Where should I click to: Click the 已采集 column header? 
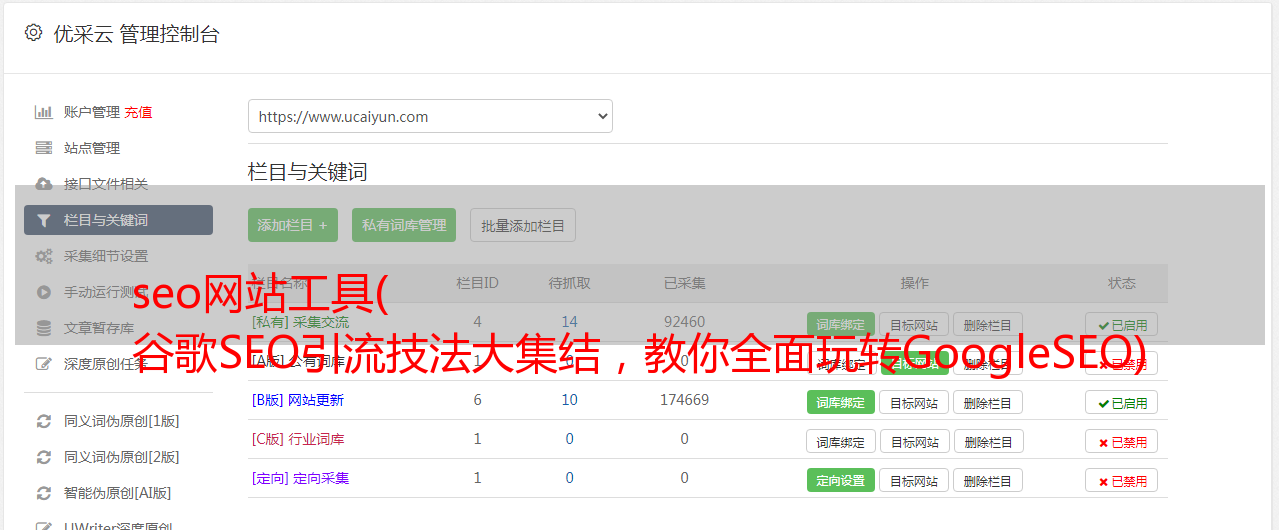(x=684, y=283)
